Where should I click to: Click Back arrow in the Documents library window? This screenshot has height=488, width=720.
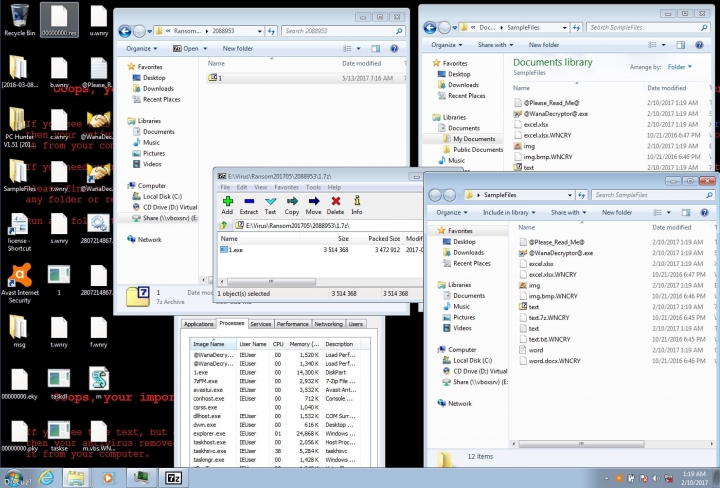[x=430, y=28]
